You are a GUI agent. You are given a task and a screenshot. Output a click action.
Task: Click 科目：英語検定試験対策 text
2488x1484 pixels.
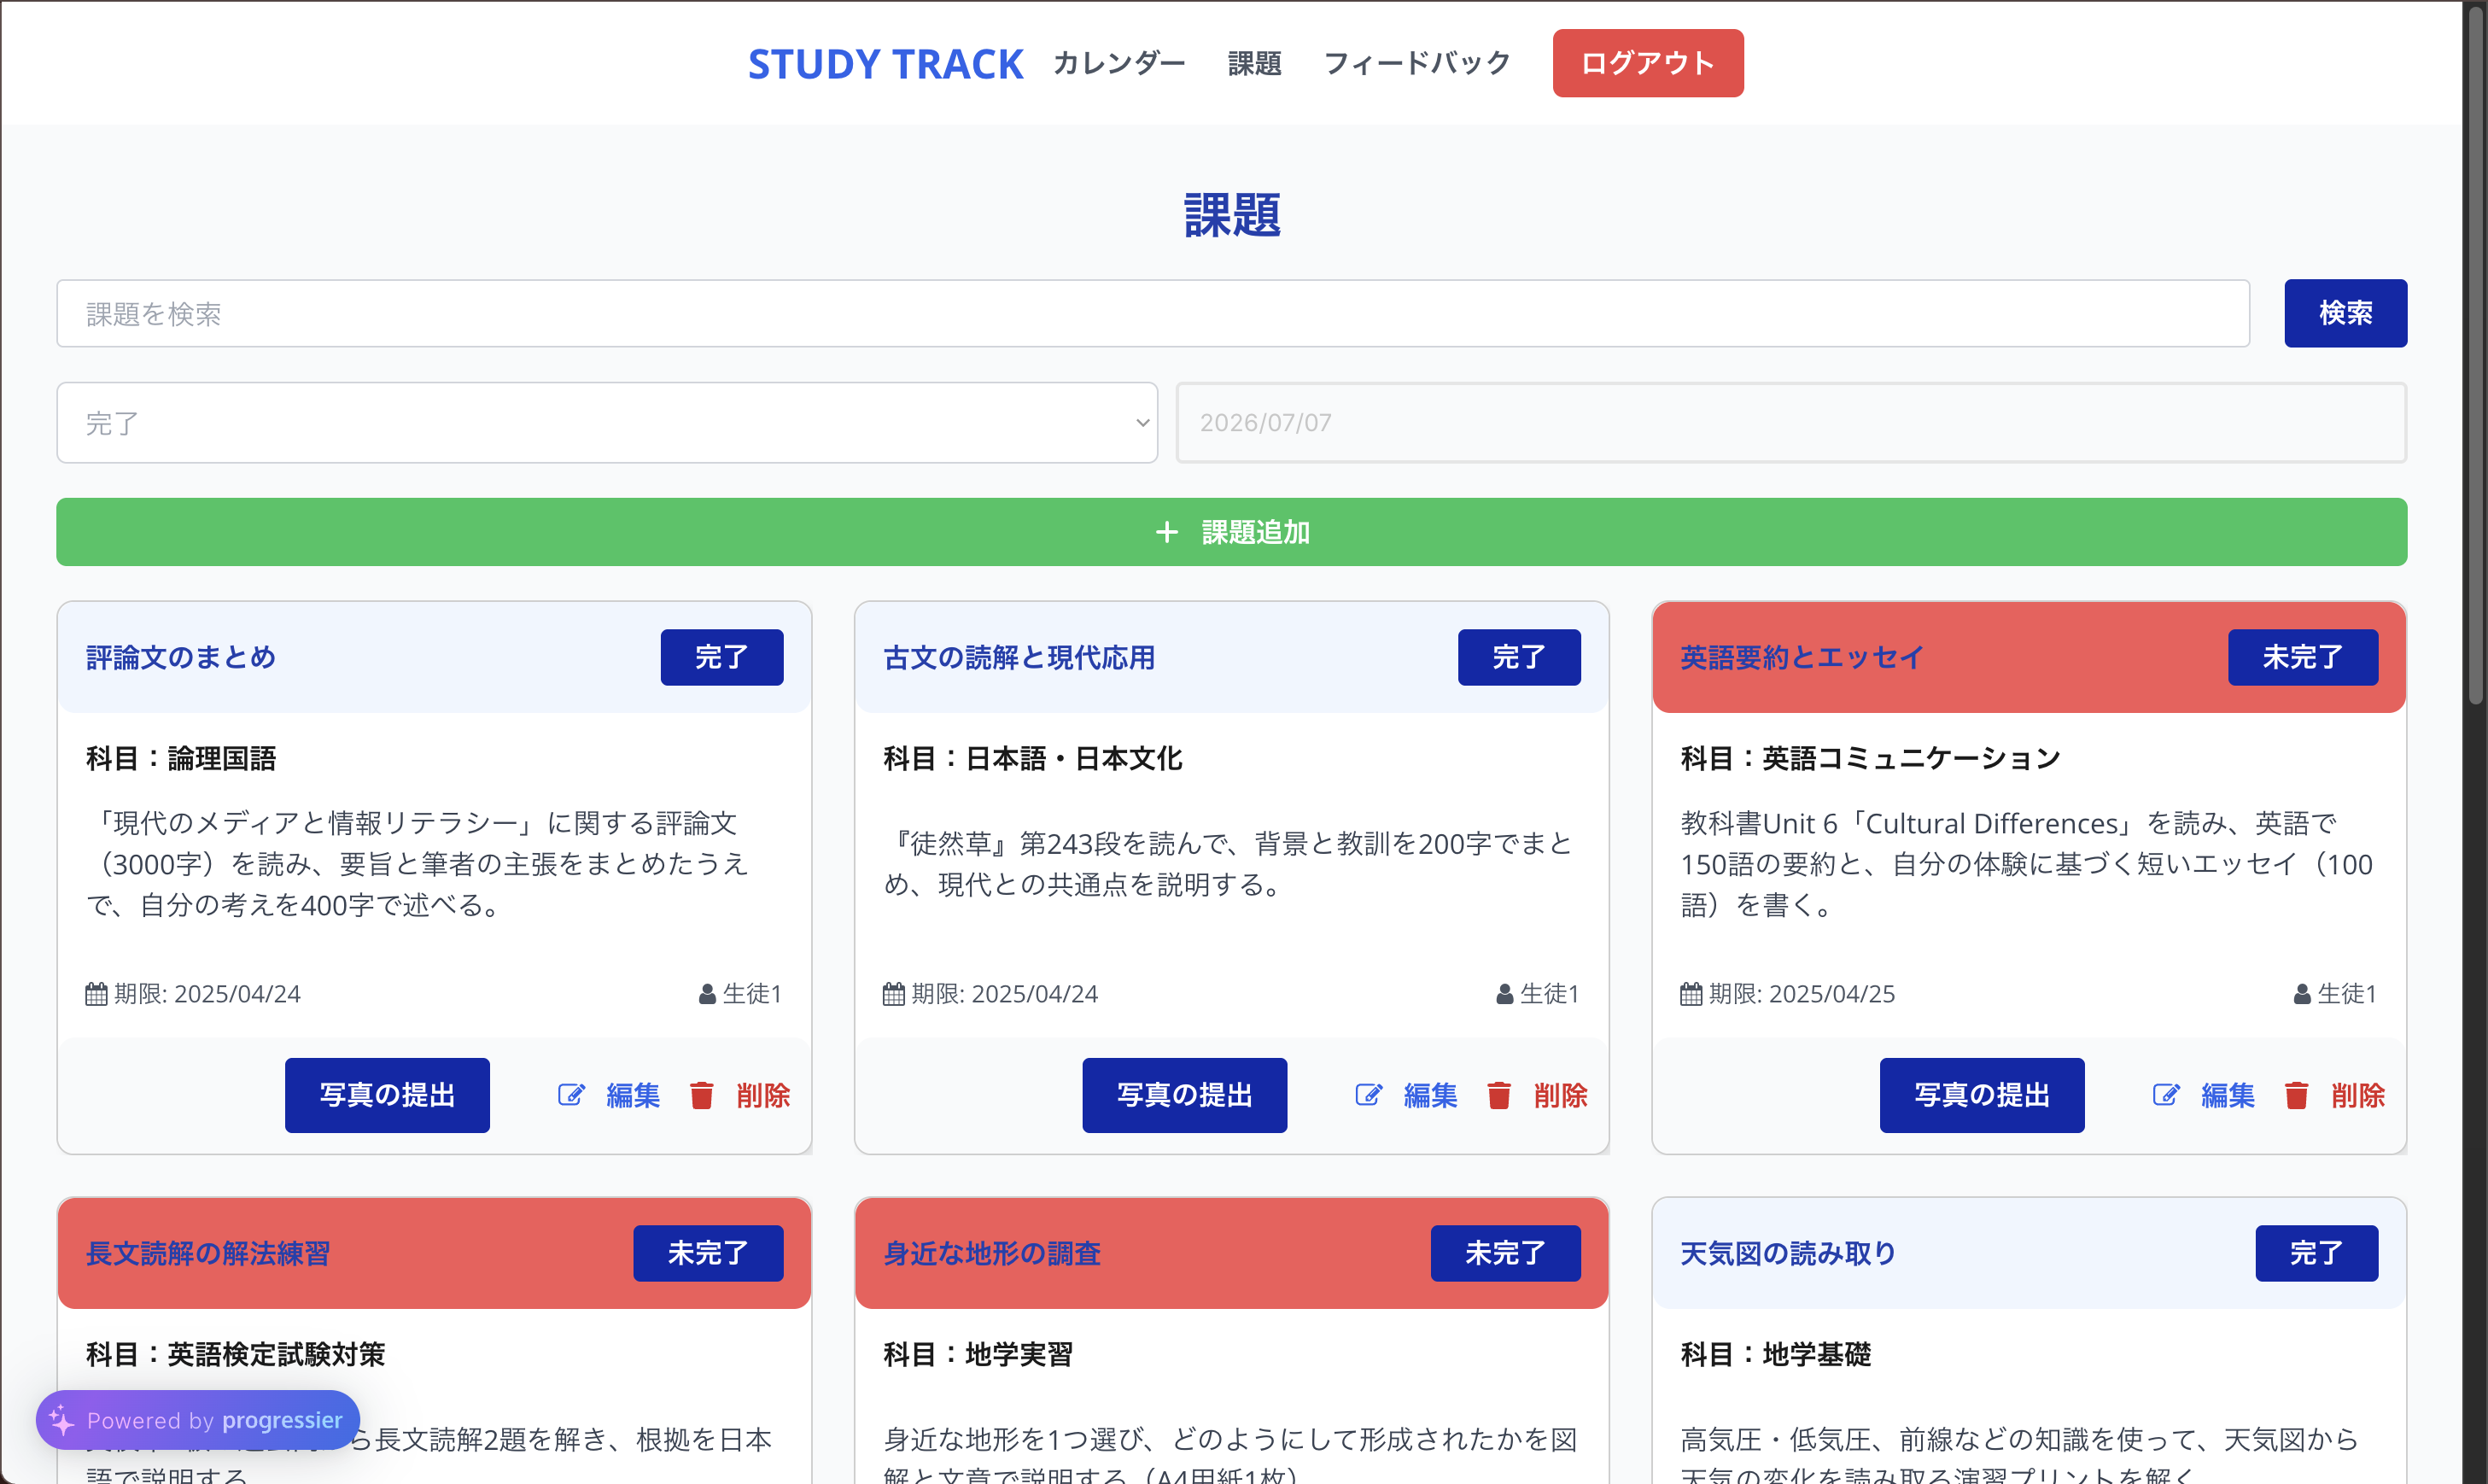click(x=235, y=1354)
